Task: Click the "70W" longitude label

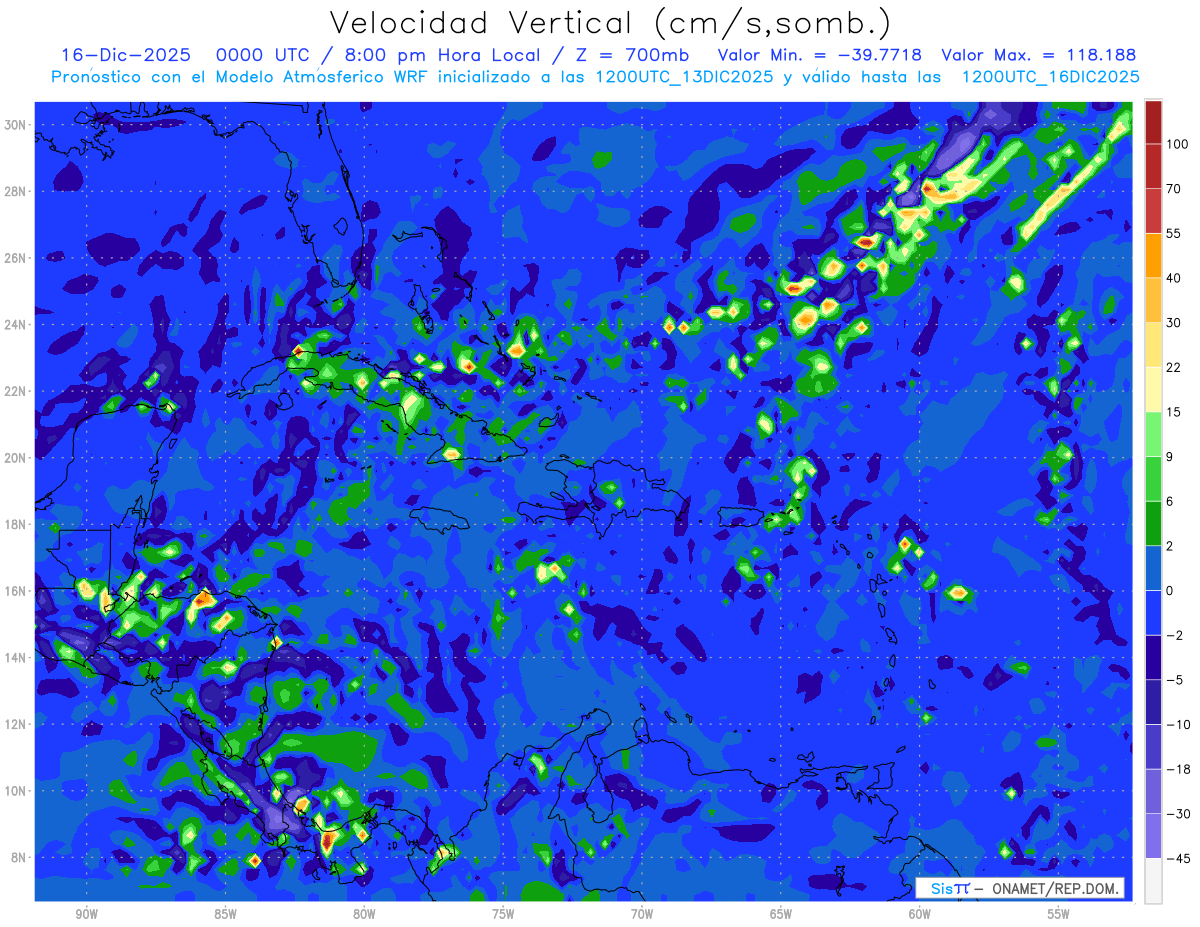Action: [x=642, y=915]
